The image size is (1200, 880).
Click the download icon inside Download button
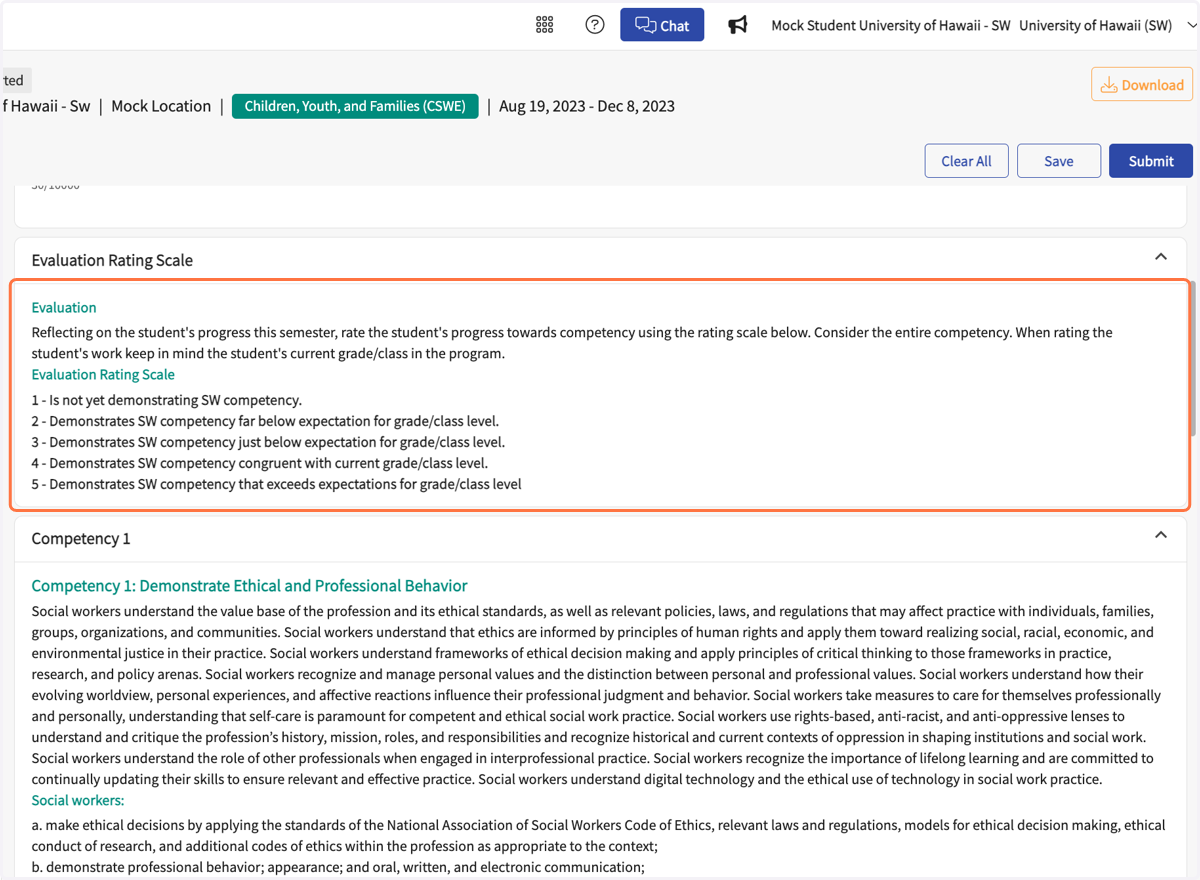click(x=1108, y=85)
